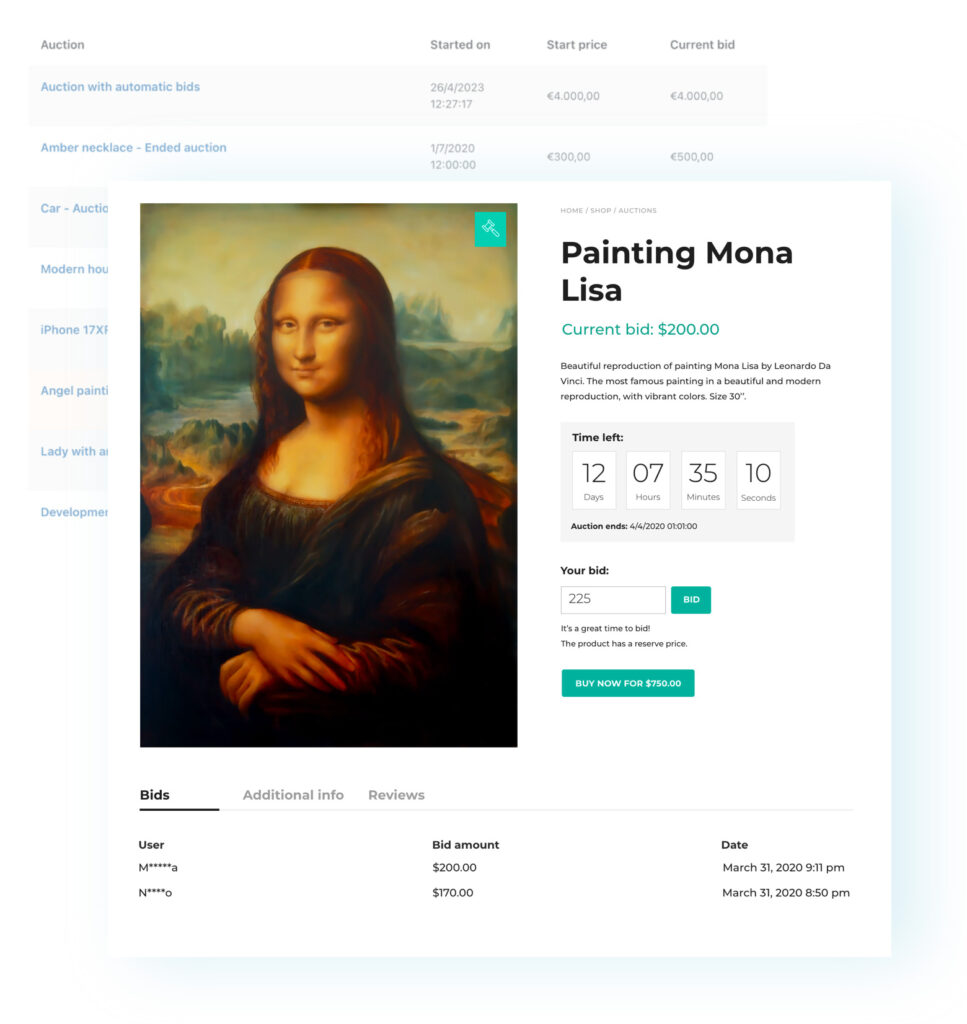Click the Seconds countdown box showing 10
The image size is (967, 1024).
758,479
